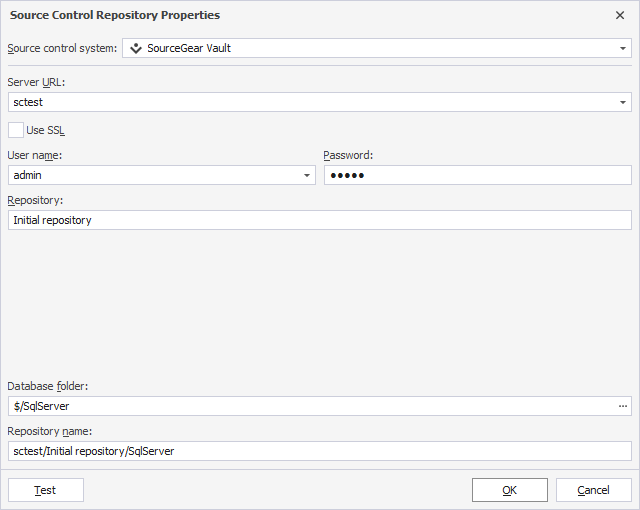640x510 pixels.
Task: Click the SourceGear Vault icon in the dropdown
Action: [x=136, y=49]
